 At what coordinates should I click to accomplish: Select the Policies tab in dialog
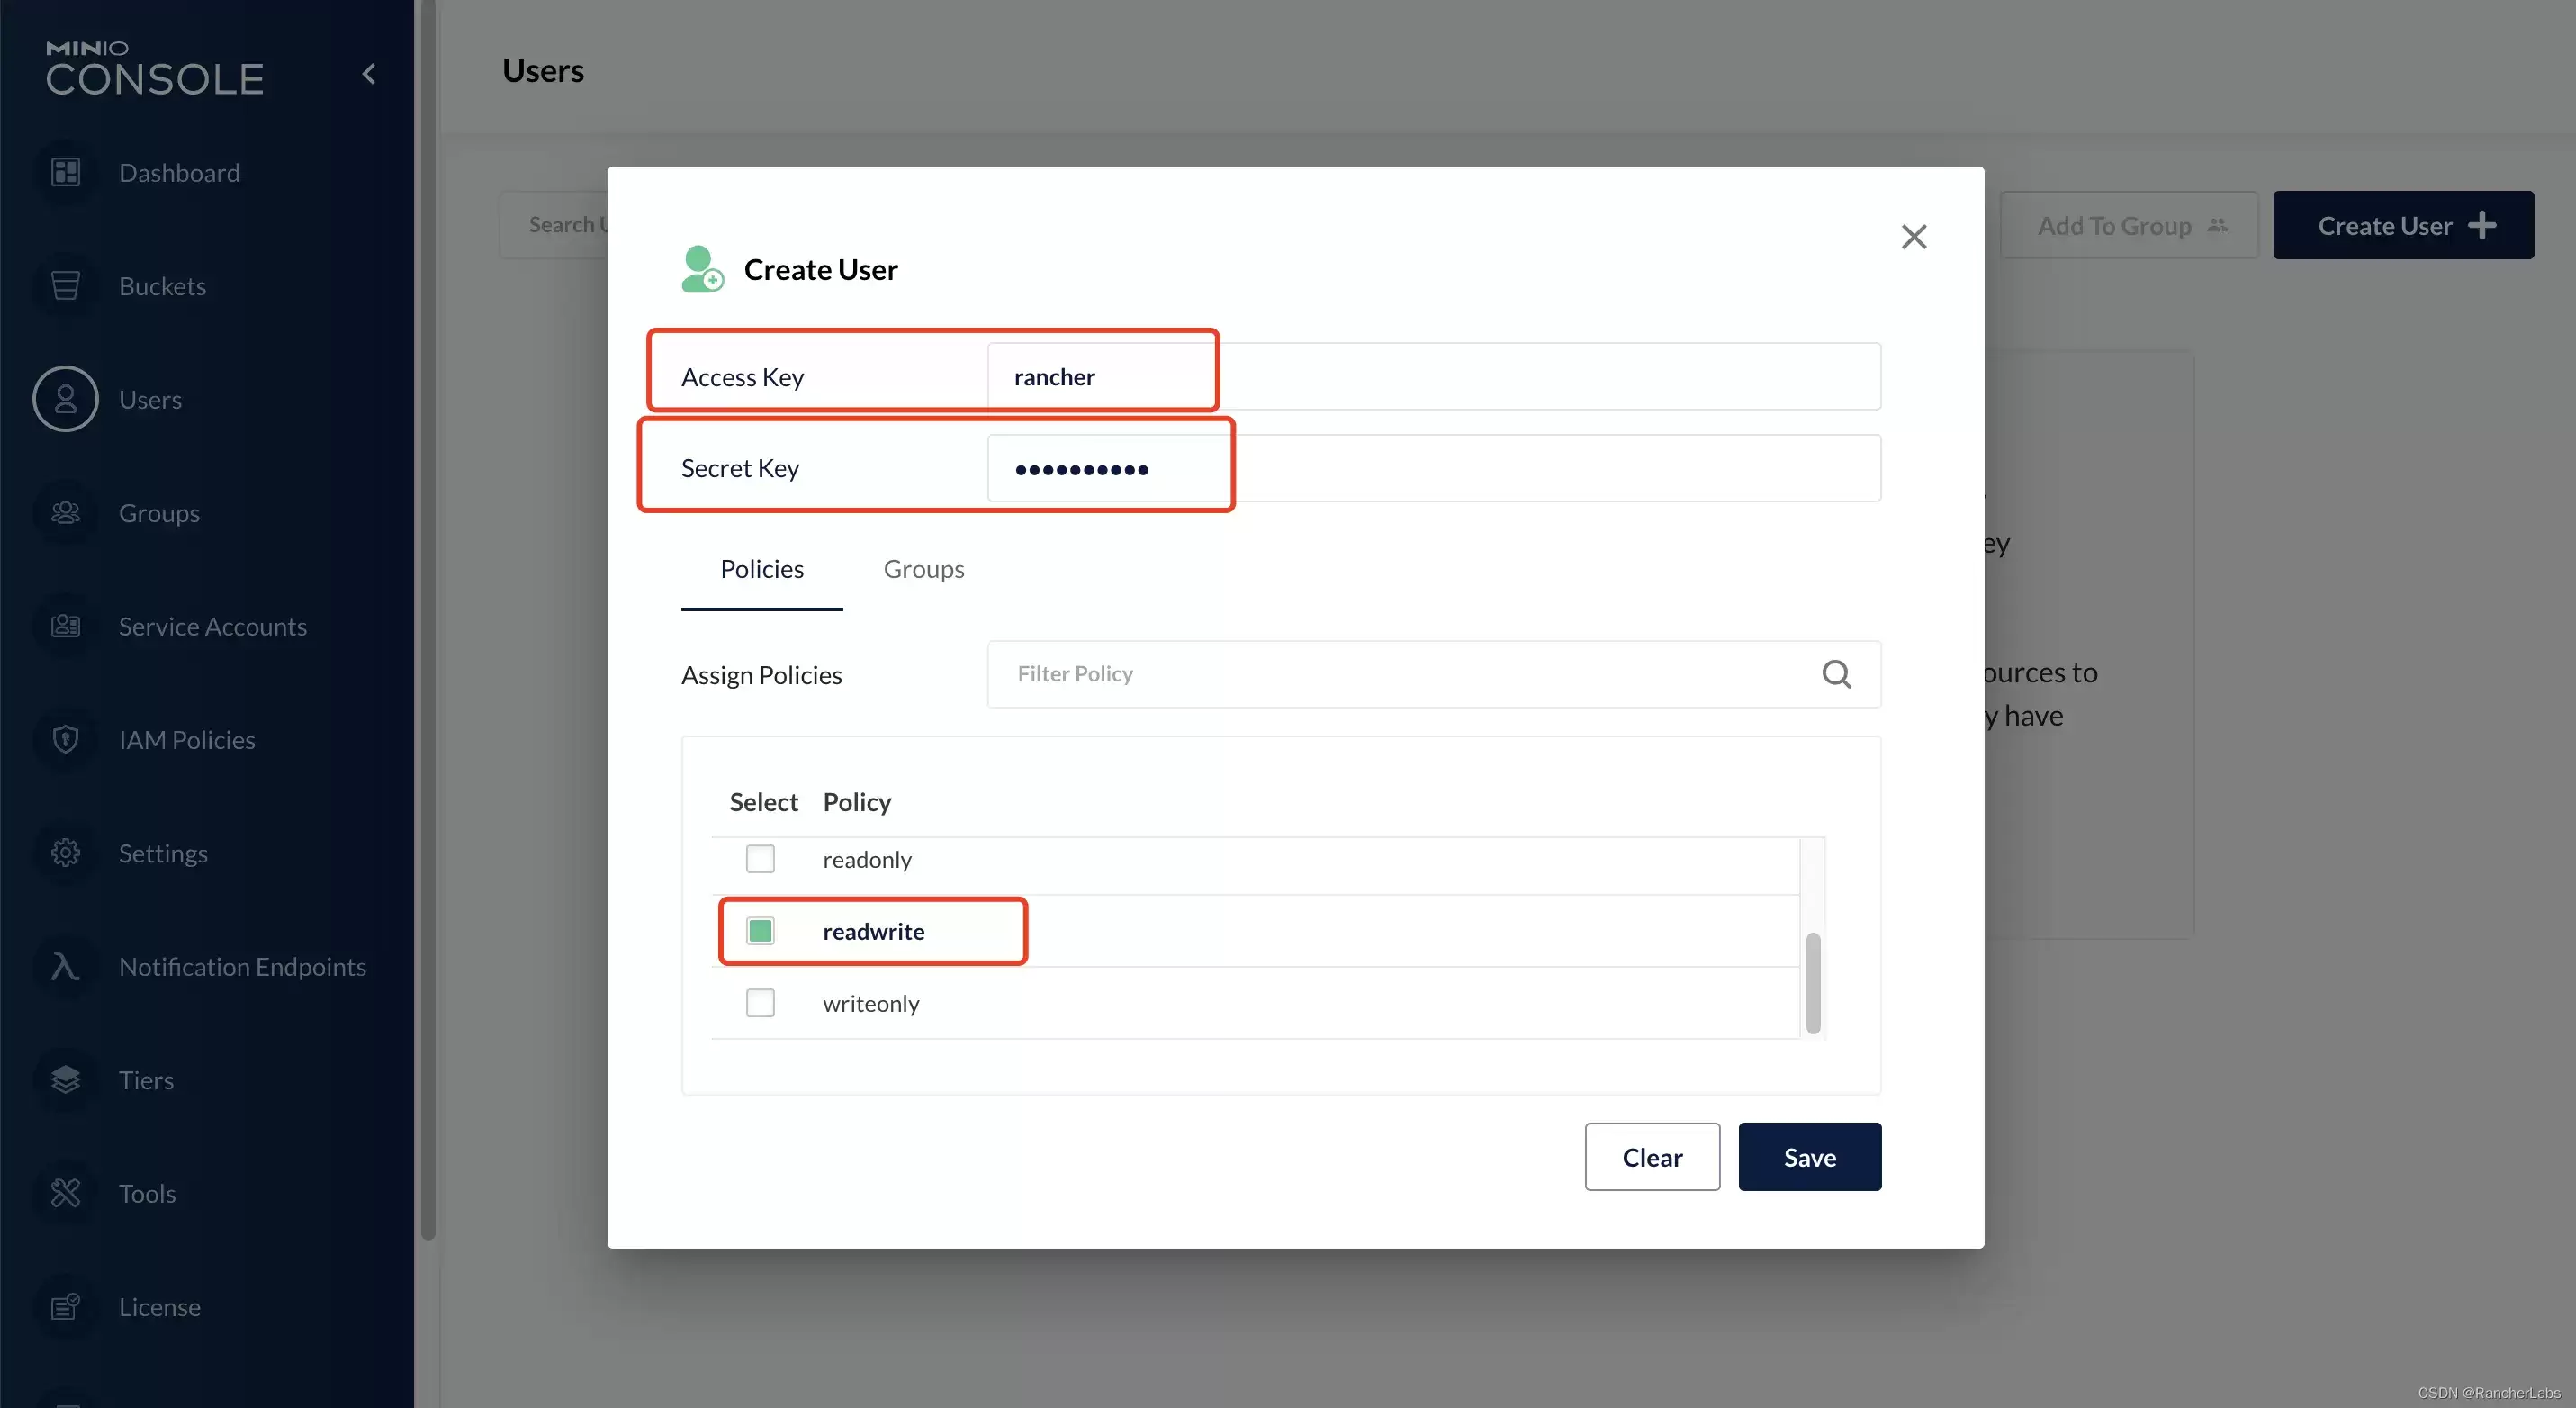coord(762,569)
